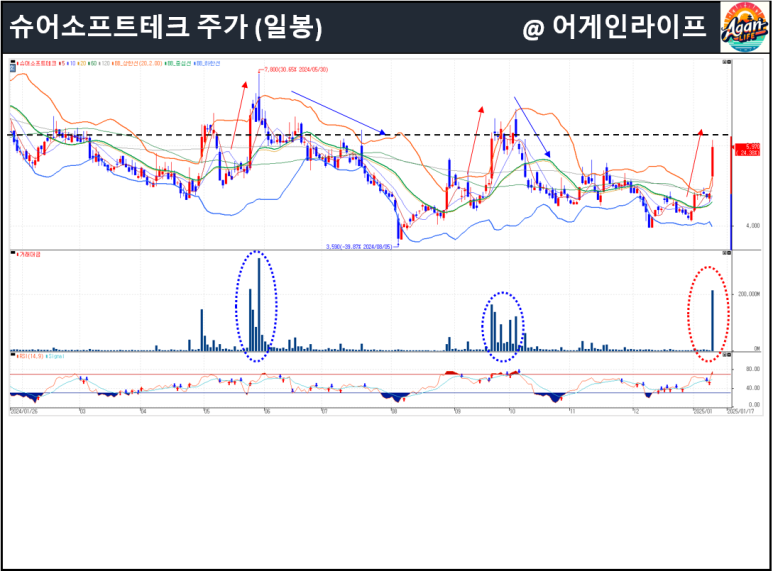Click the red current price tag on axis
Viewport: 773px width, 571px height.
(748, 149)
